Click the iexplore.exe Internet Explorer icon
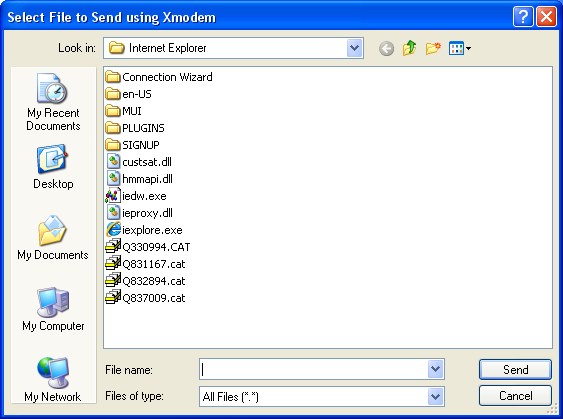The width and height of the screenshot is (563, 419). 113,230
